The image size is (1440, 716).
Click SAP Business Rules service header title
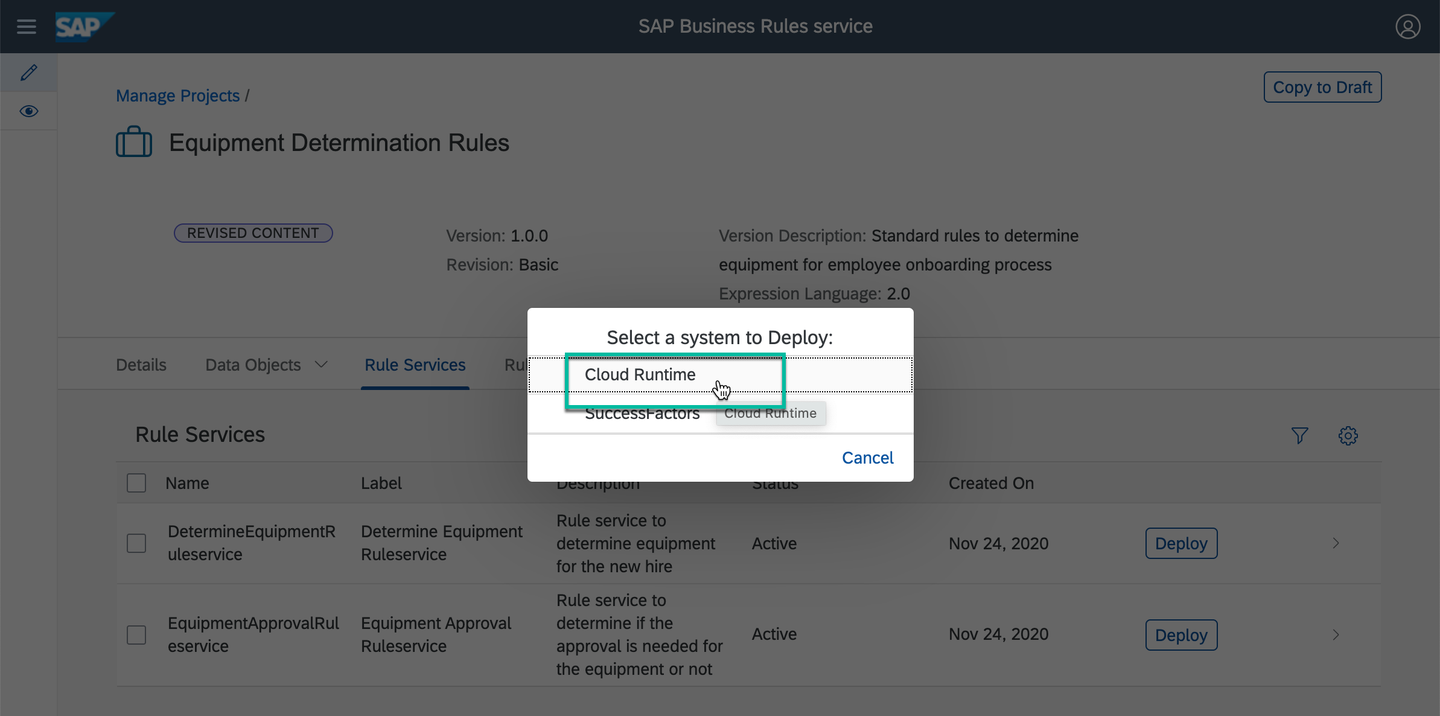(x=756, y=27)
